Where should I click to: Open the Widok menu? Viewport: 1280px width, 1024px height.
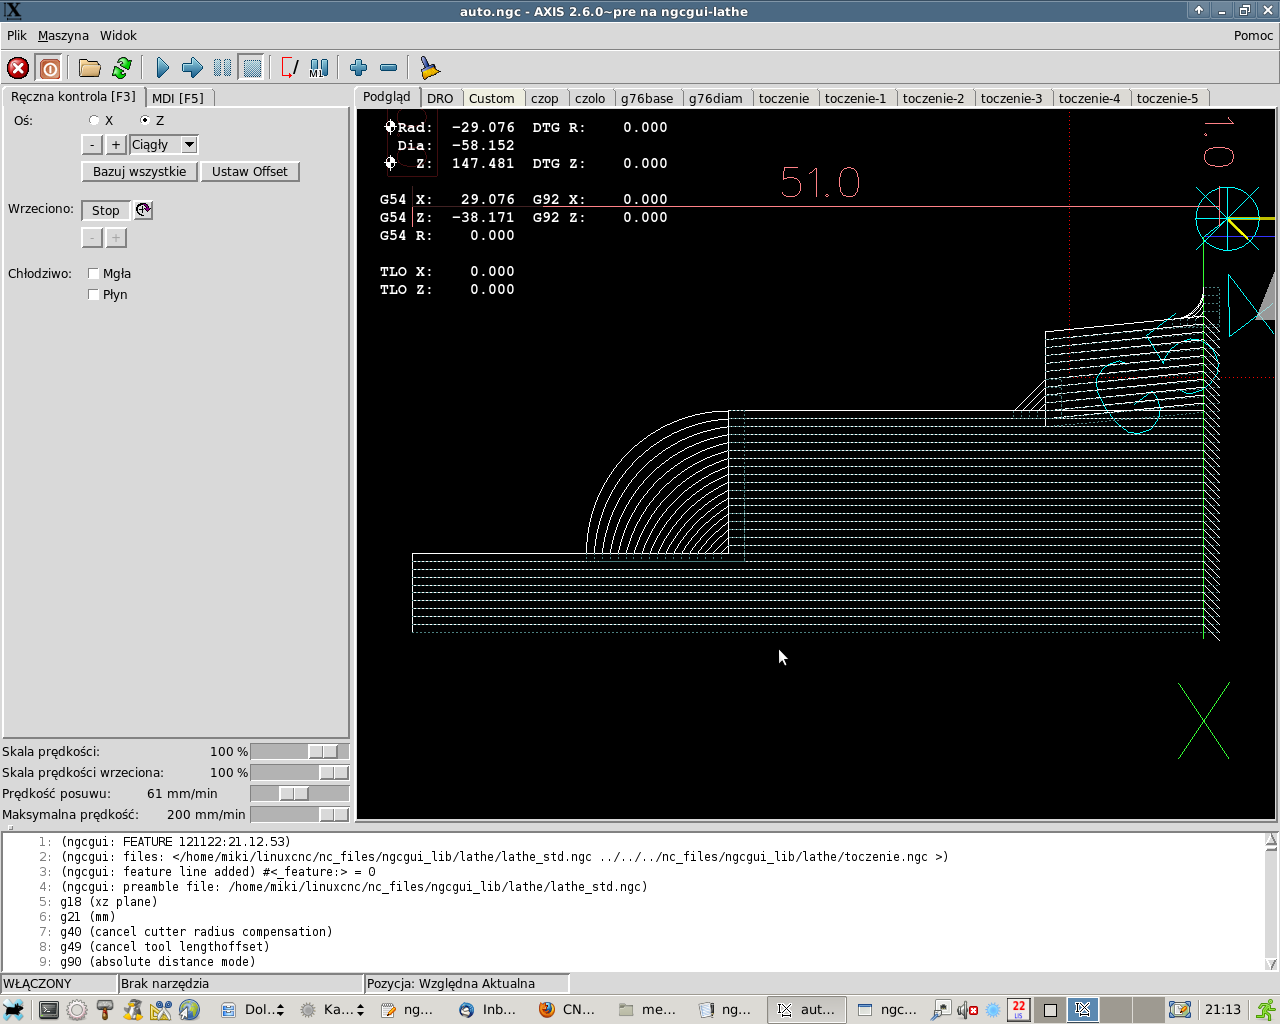(118, 35)
